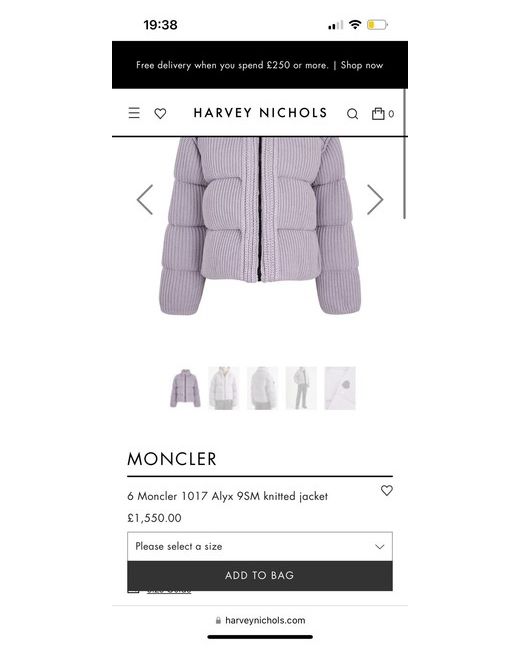Click the size dropdown chevron arrow
Viewport: 520px width, 650px height.
[x=379, y=547]
